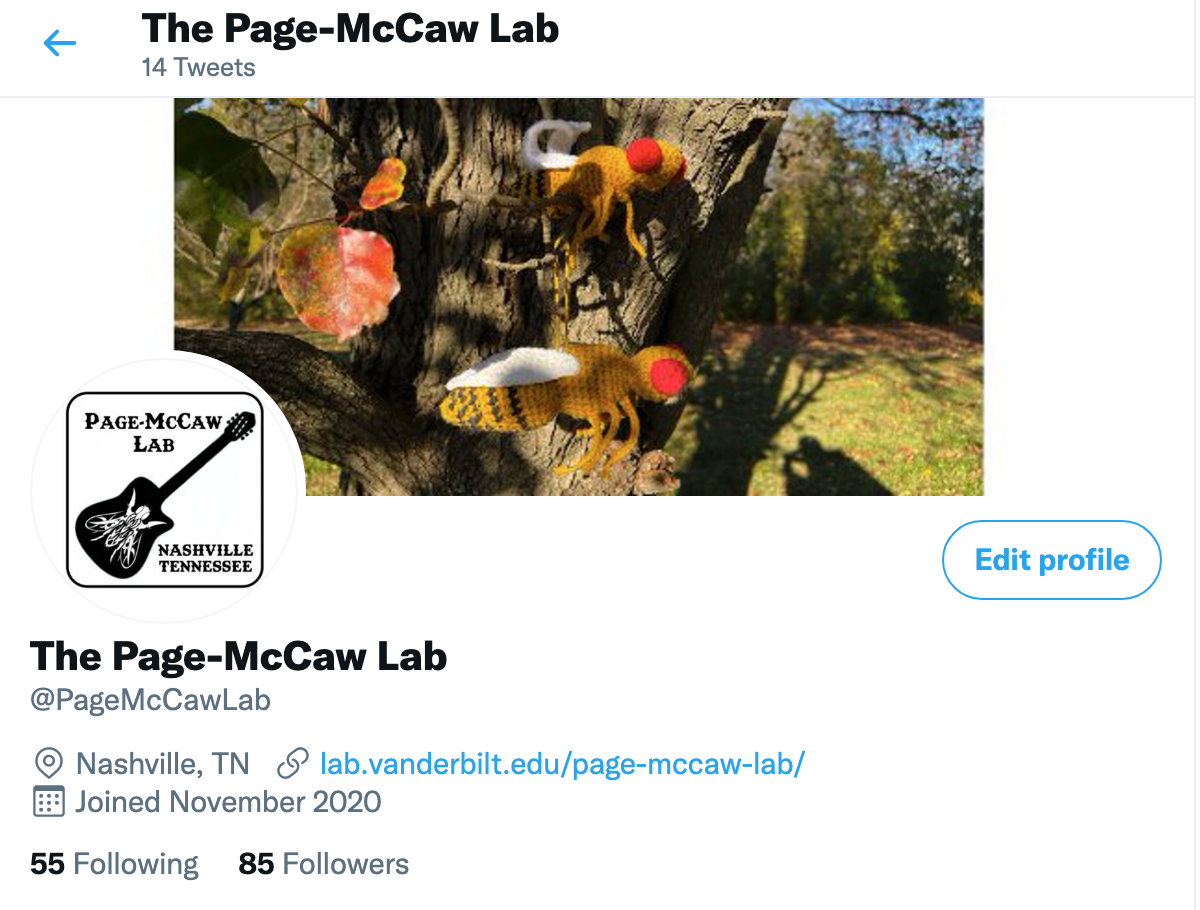The height and width of the screenshot is (910, 1200).
Task: View the 55 Following list
Action: pyautogui.click(x=114, y=864)
